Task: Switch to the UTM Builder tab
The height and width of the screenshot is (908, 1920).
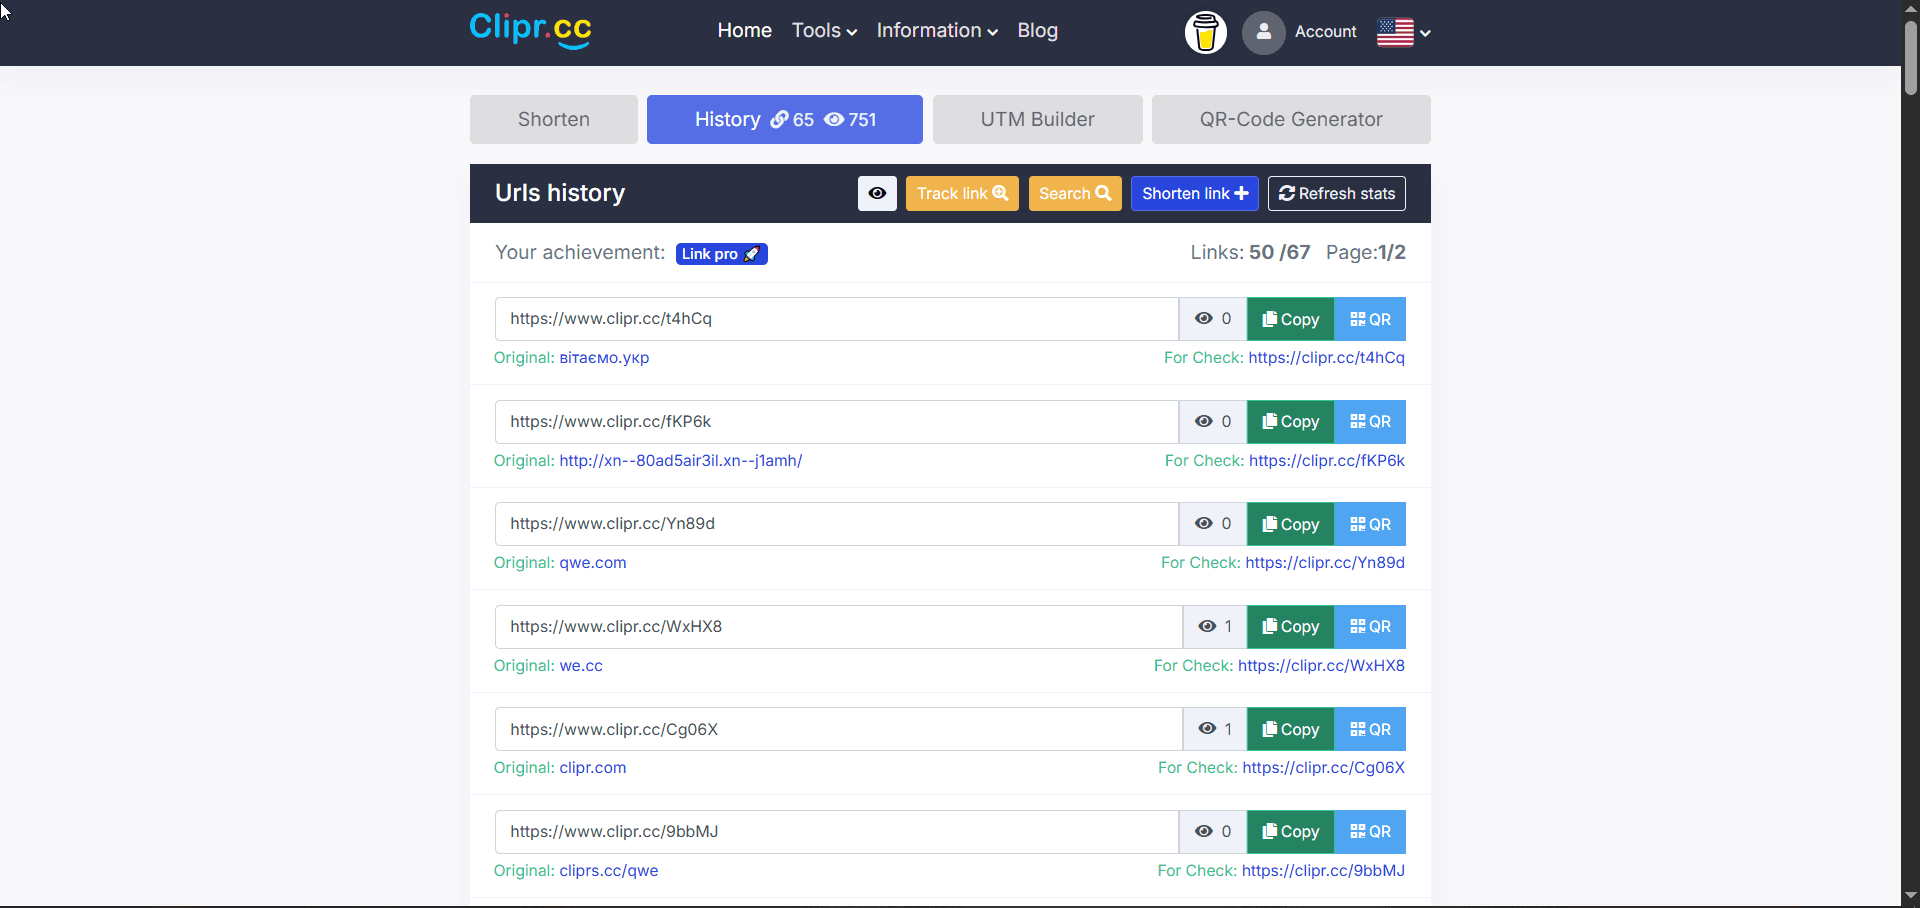Action: 1037,119
